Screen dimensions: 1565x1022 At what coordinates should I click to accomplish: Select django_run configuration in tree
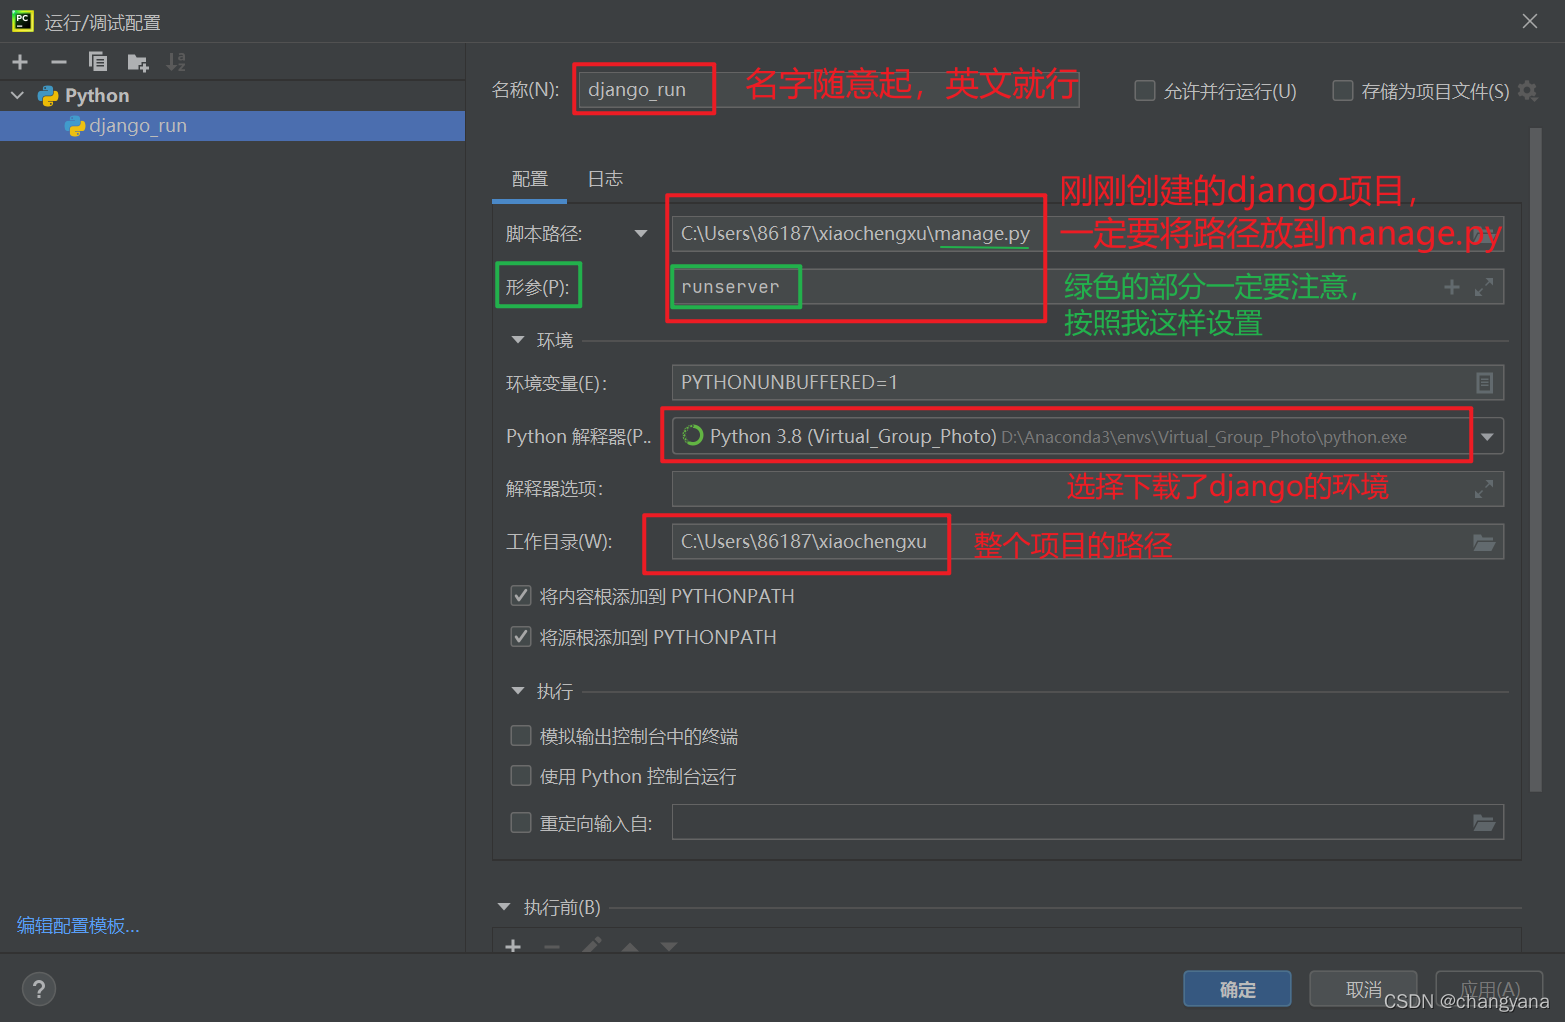click(232, 126)
